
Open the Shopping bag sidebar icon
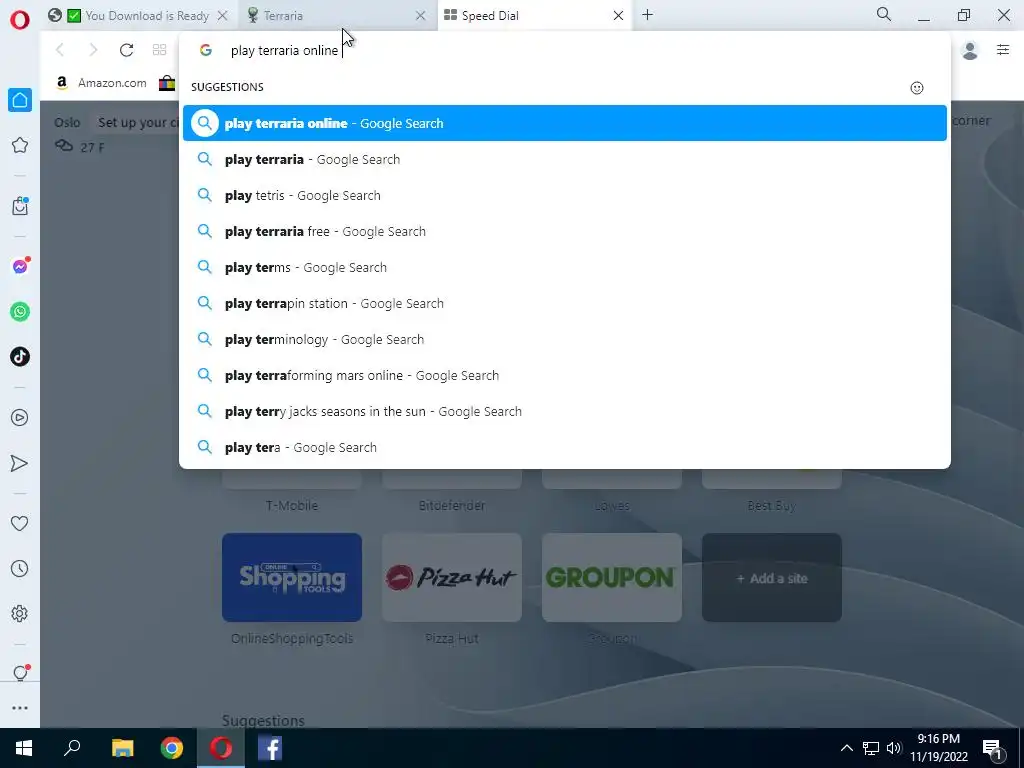tap(20, 206)
